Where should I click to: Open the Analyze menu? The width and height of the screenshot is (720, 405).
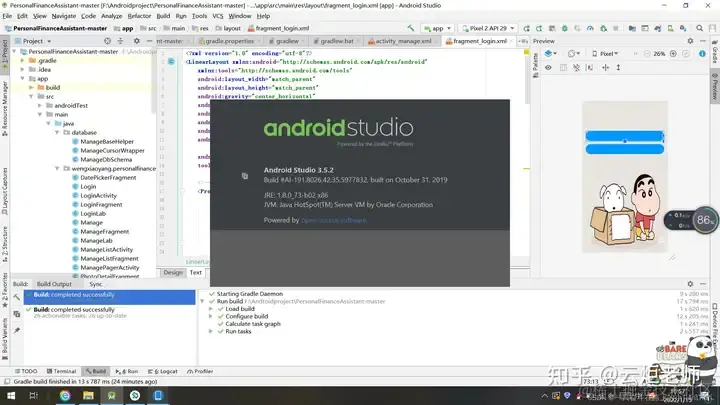112,16
